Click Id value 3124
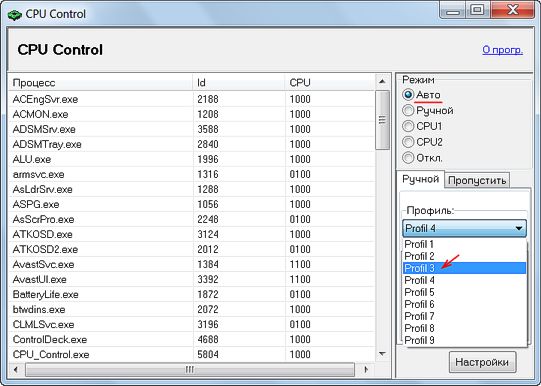 (208, 235)
